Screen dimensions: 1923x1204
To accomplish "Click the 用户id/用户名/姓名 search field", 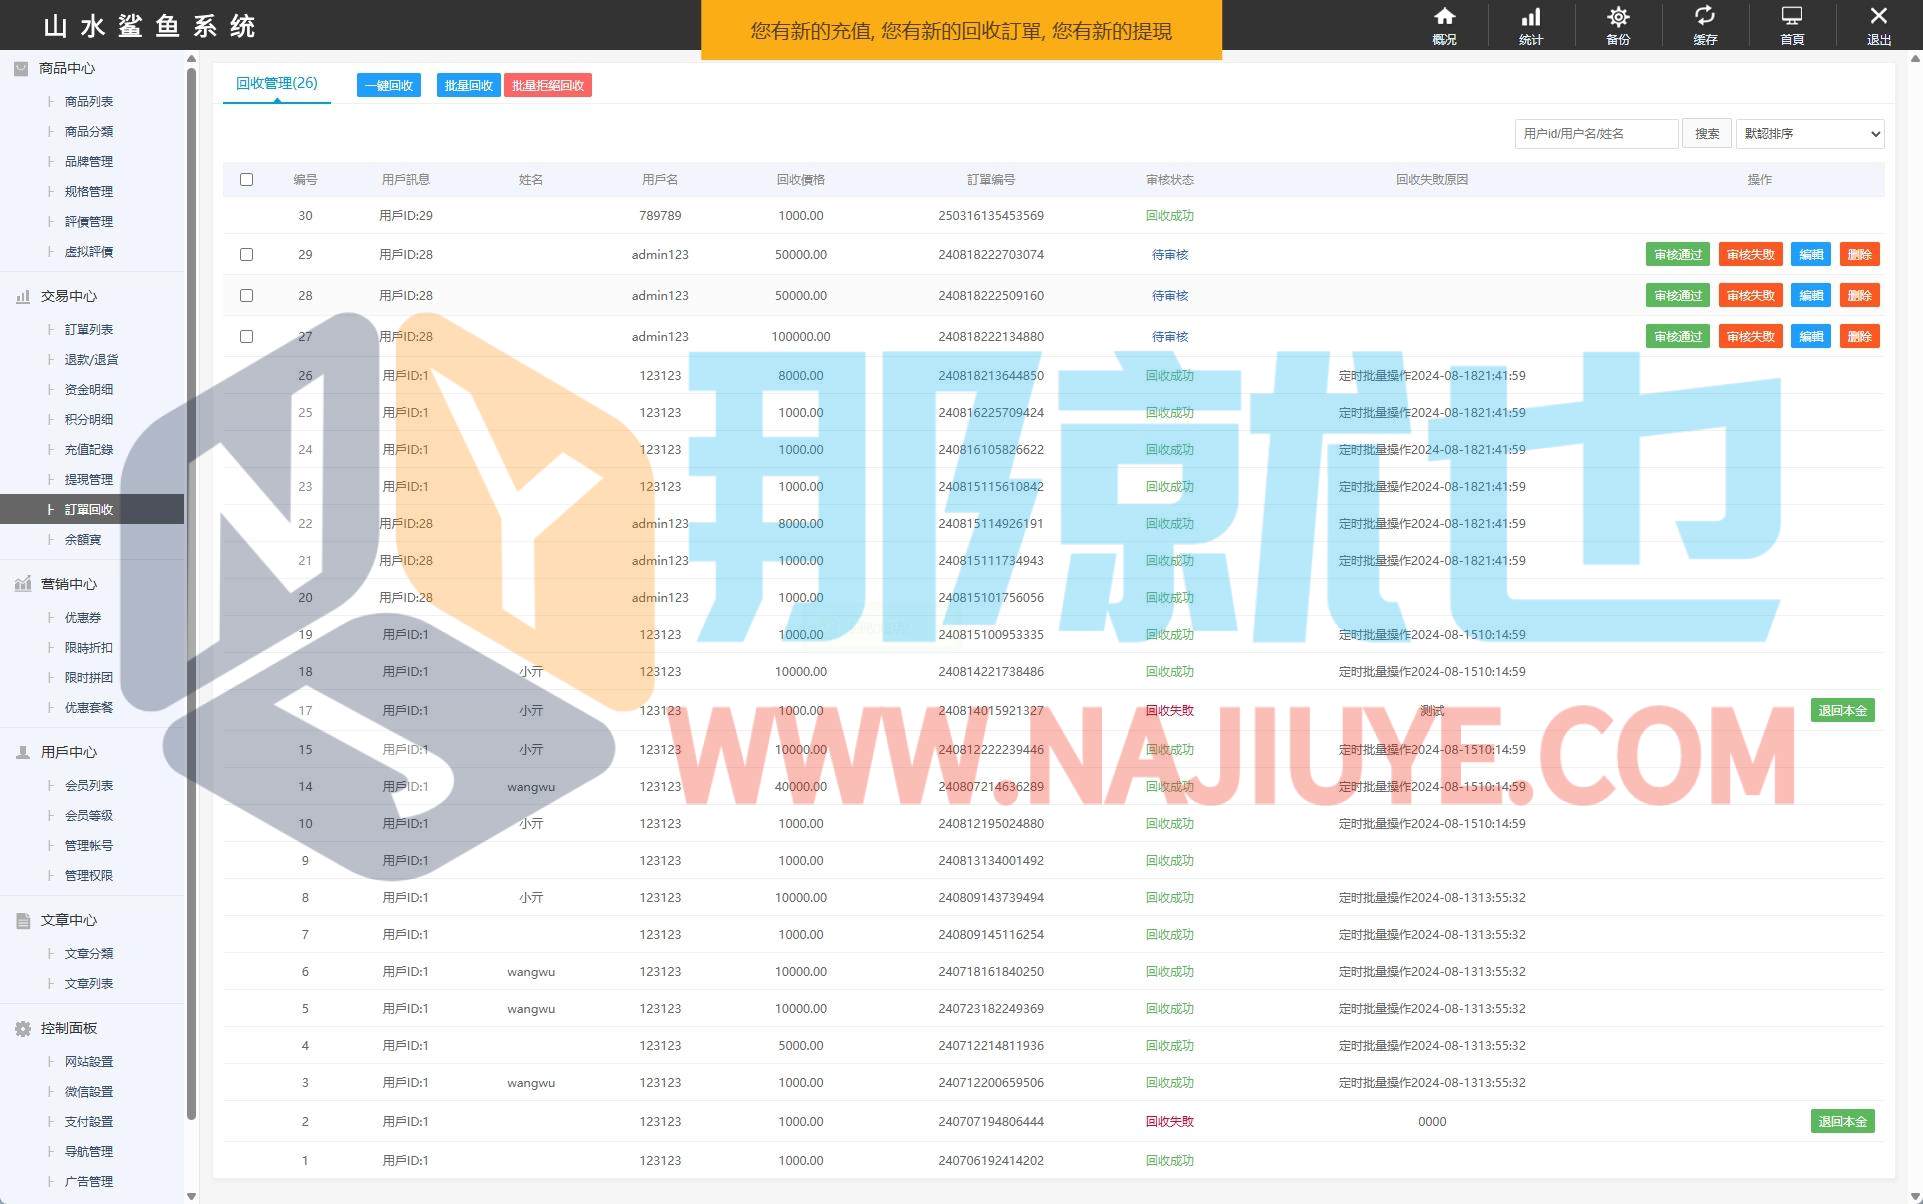I will 1596,134.
